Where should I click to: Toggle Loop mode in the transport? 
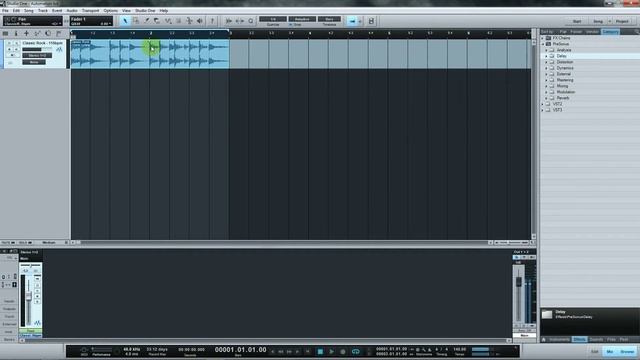pos(356,351)
